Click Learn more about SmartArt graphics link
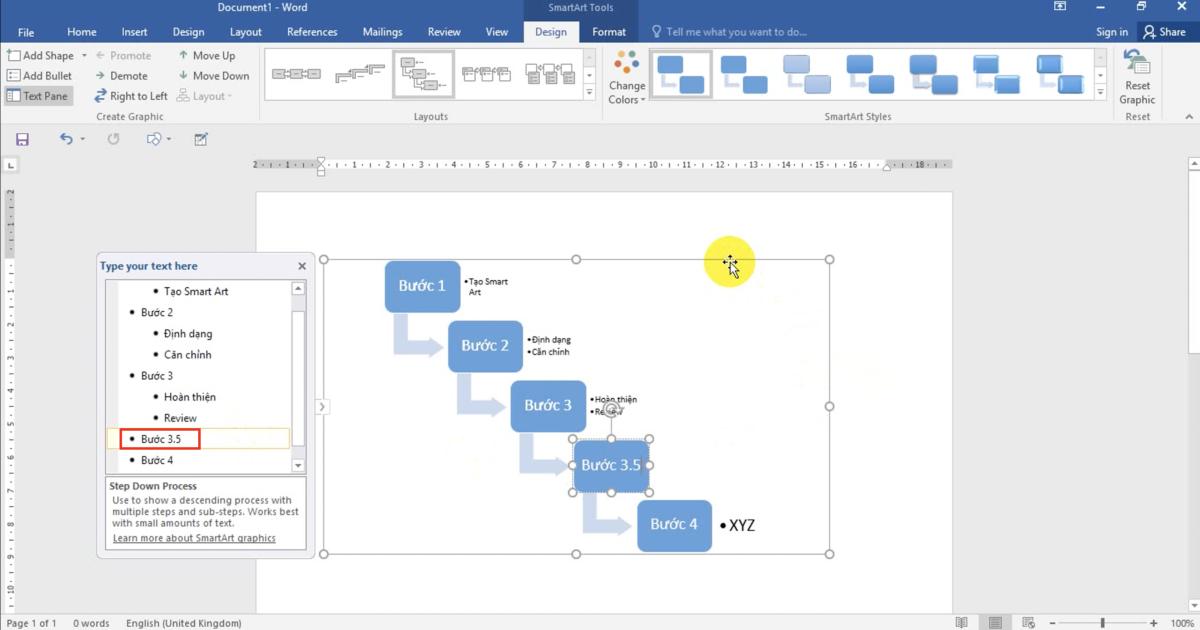1200x630 pixels. point(194,538)
